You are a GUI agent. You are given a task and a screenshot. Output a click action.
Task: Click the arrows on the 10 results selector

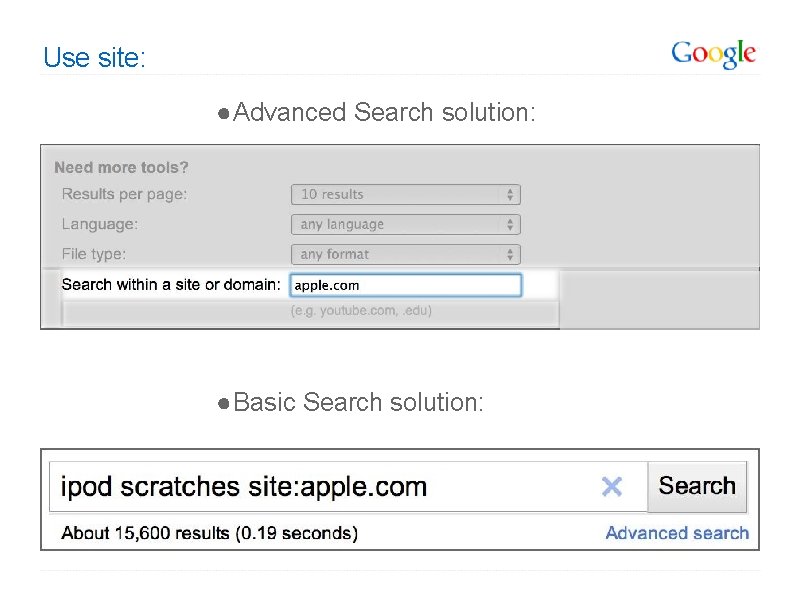click(510, 195)
